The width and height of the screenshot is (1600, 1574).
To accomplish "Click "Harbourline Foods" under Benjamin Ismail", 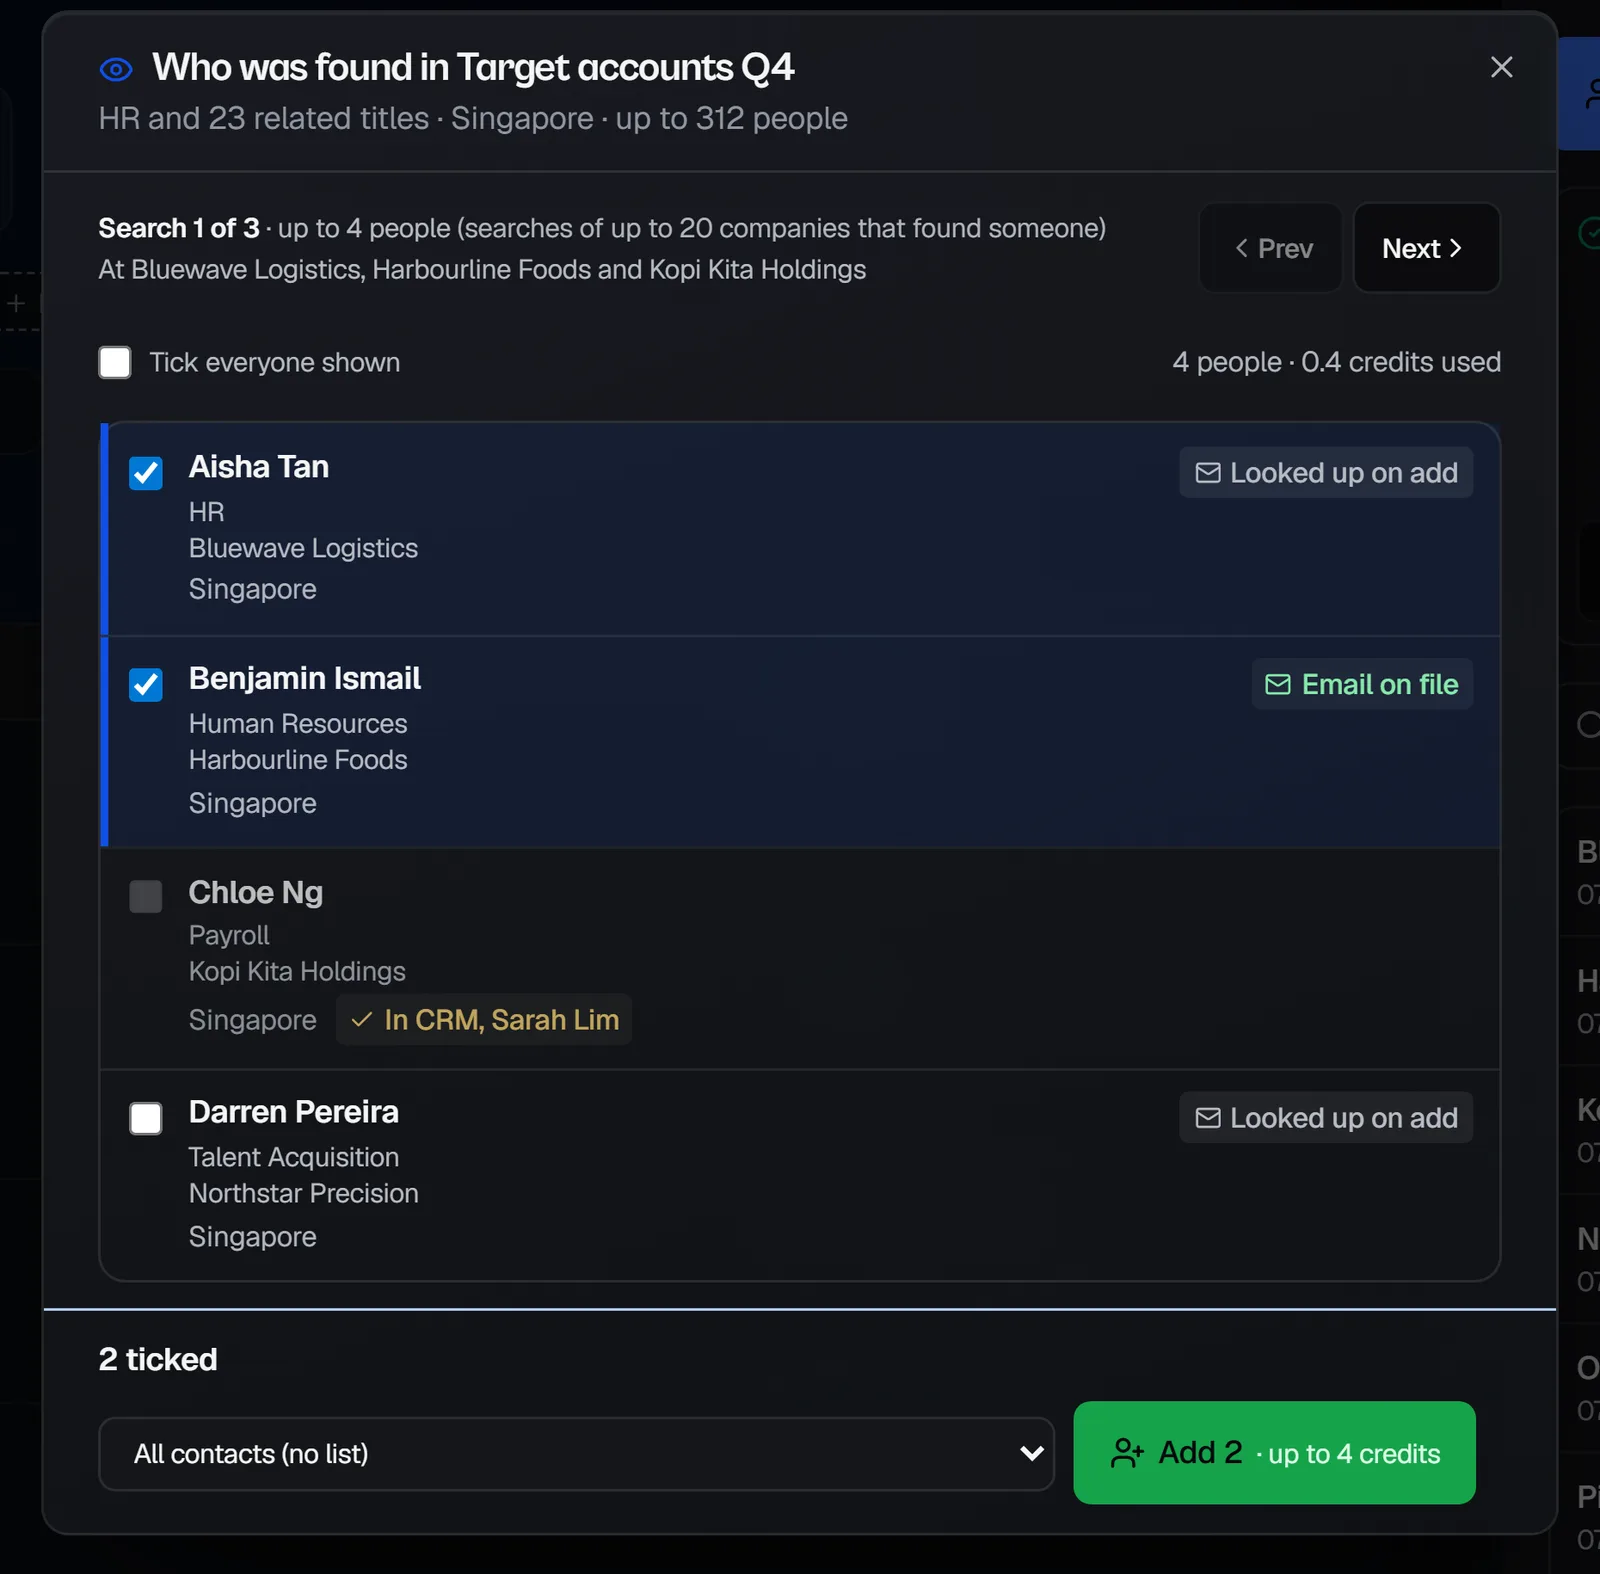I will tap(298, 760).
